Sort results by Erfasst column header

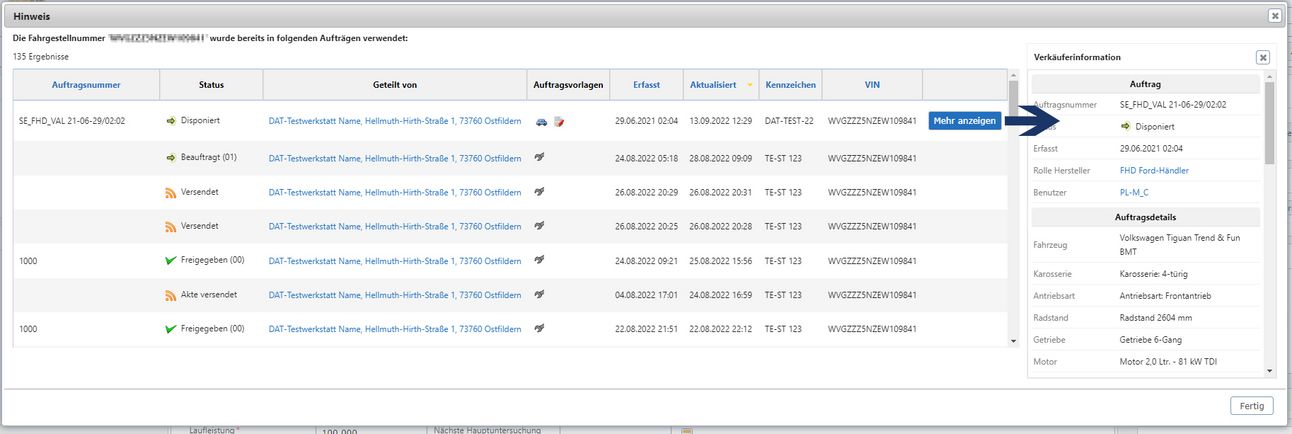point(646,85)
